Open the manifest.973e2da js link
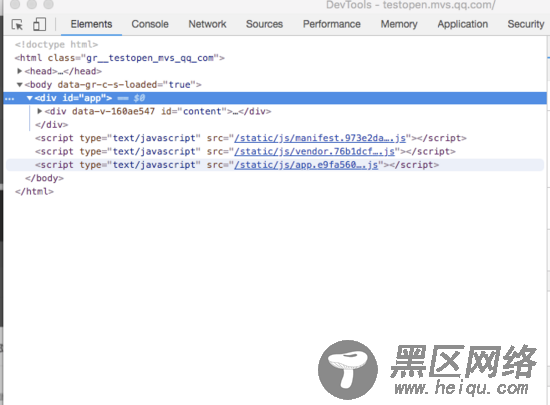The image size is (550, 405). [320, 138]
